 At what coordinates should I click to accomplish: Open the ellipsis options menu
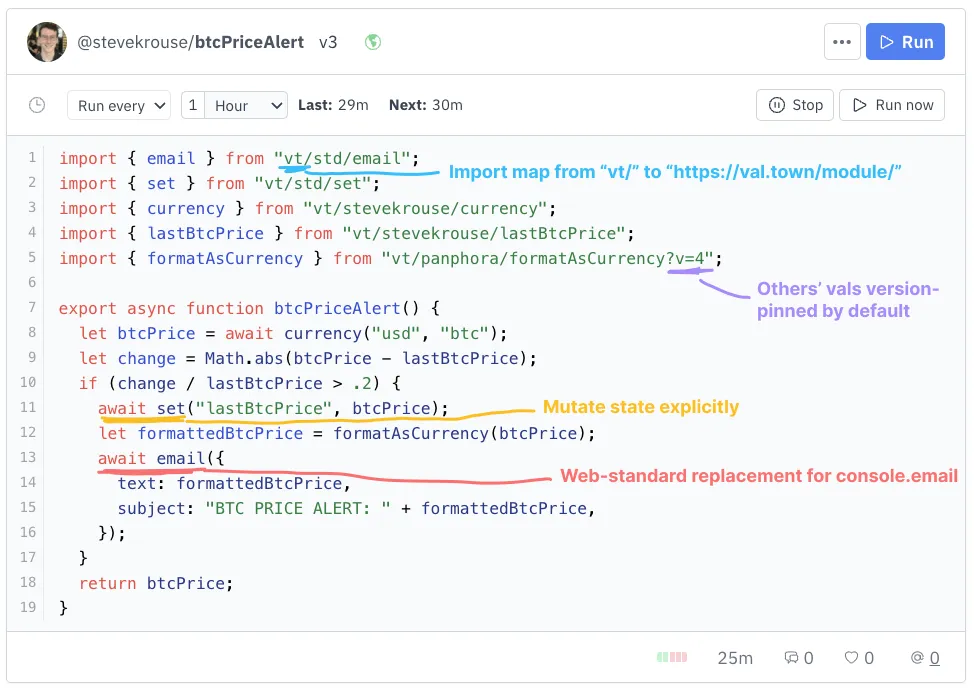(x=841, y=41)
